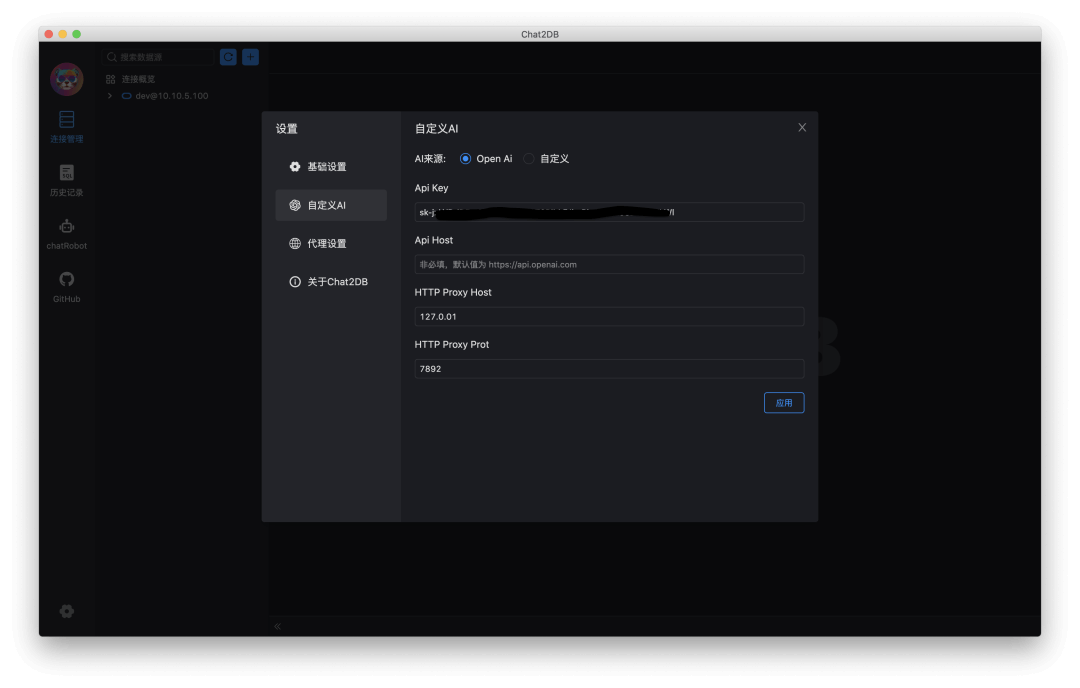1080x688 pixels.
Task: Expand the dev@10.10.5.100 connection tree
Action: point(110,96)
